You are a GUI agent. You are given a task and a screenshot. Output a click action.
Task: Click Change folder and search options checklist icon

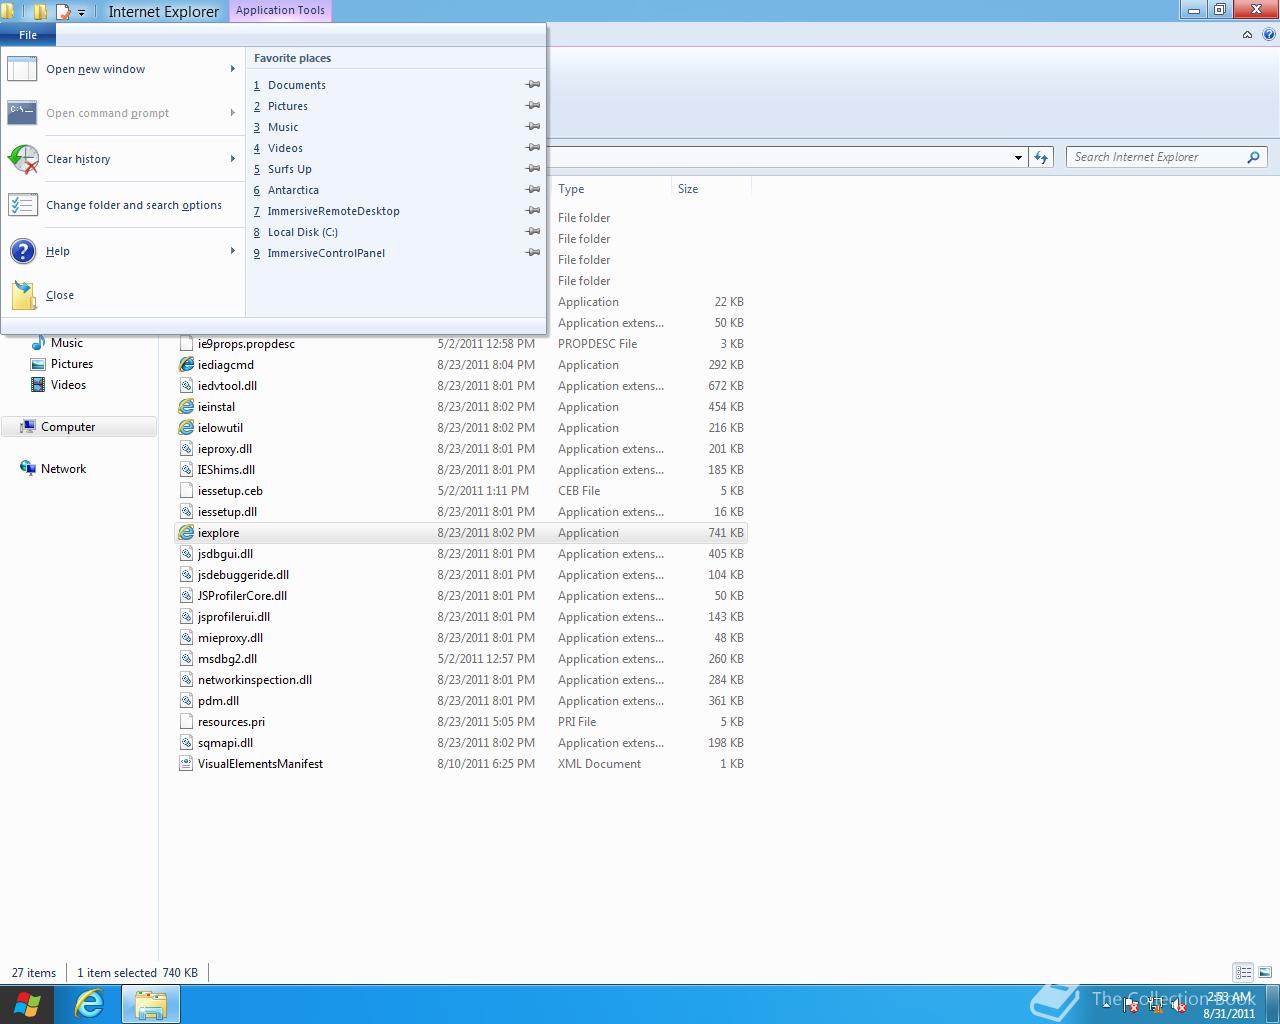22,205
